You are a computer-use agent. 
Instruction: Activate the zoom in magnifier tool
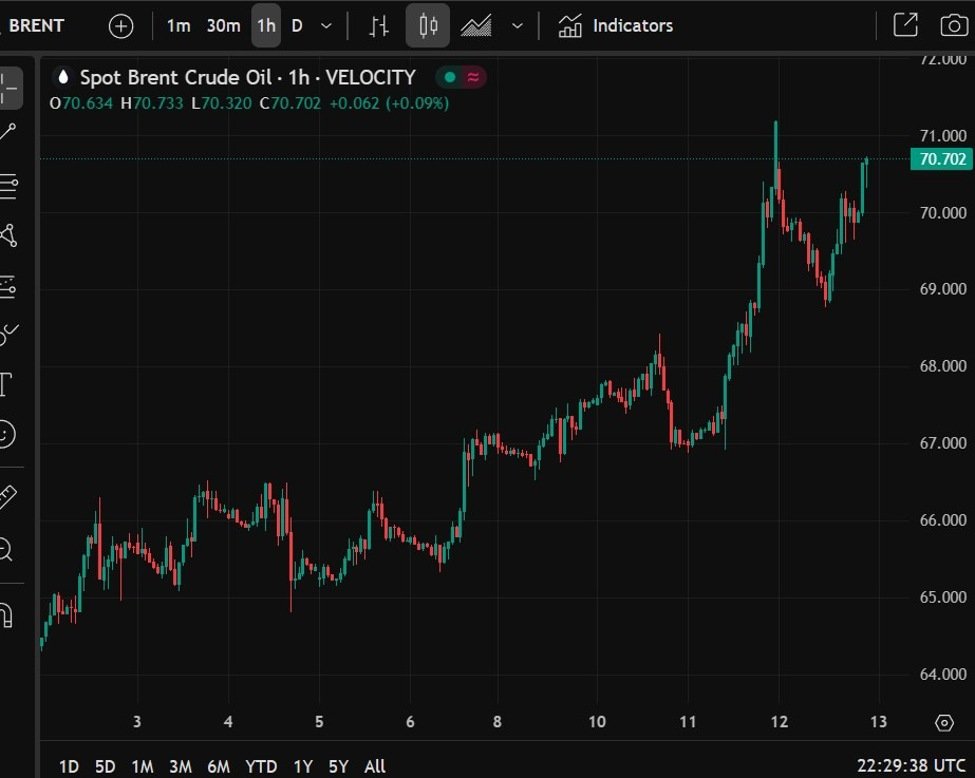coord(6,549)
